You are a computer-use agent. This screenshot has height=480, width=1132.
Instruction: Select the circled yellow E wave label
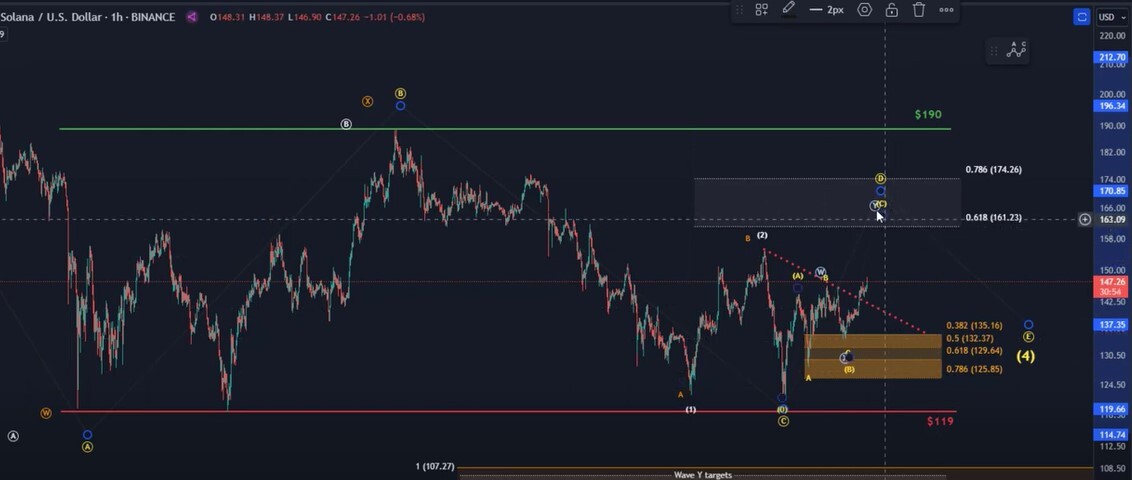pyautogui.click(x=1028, y=337)
